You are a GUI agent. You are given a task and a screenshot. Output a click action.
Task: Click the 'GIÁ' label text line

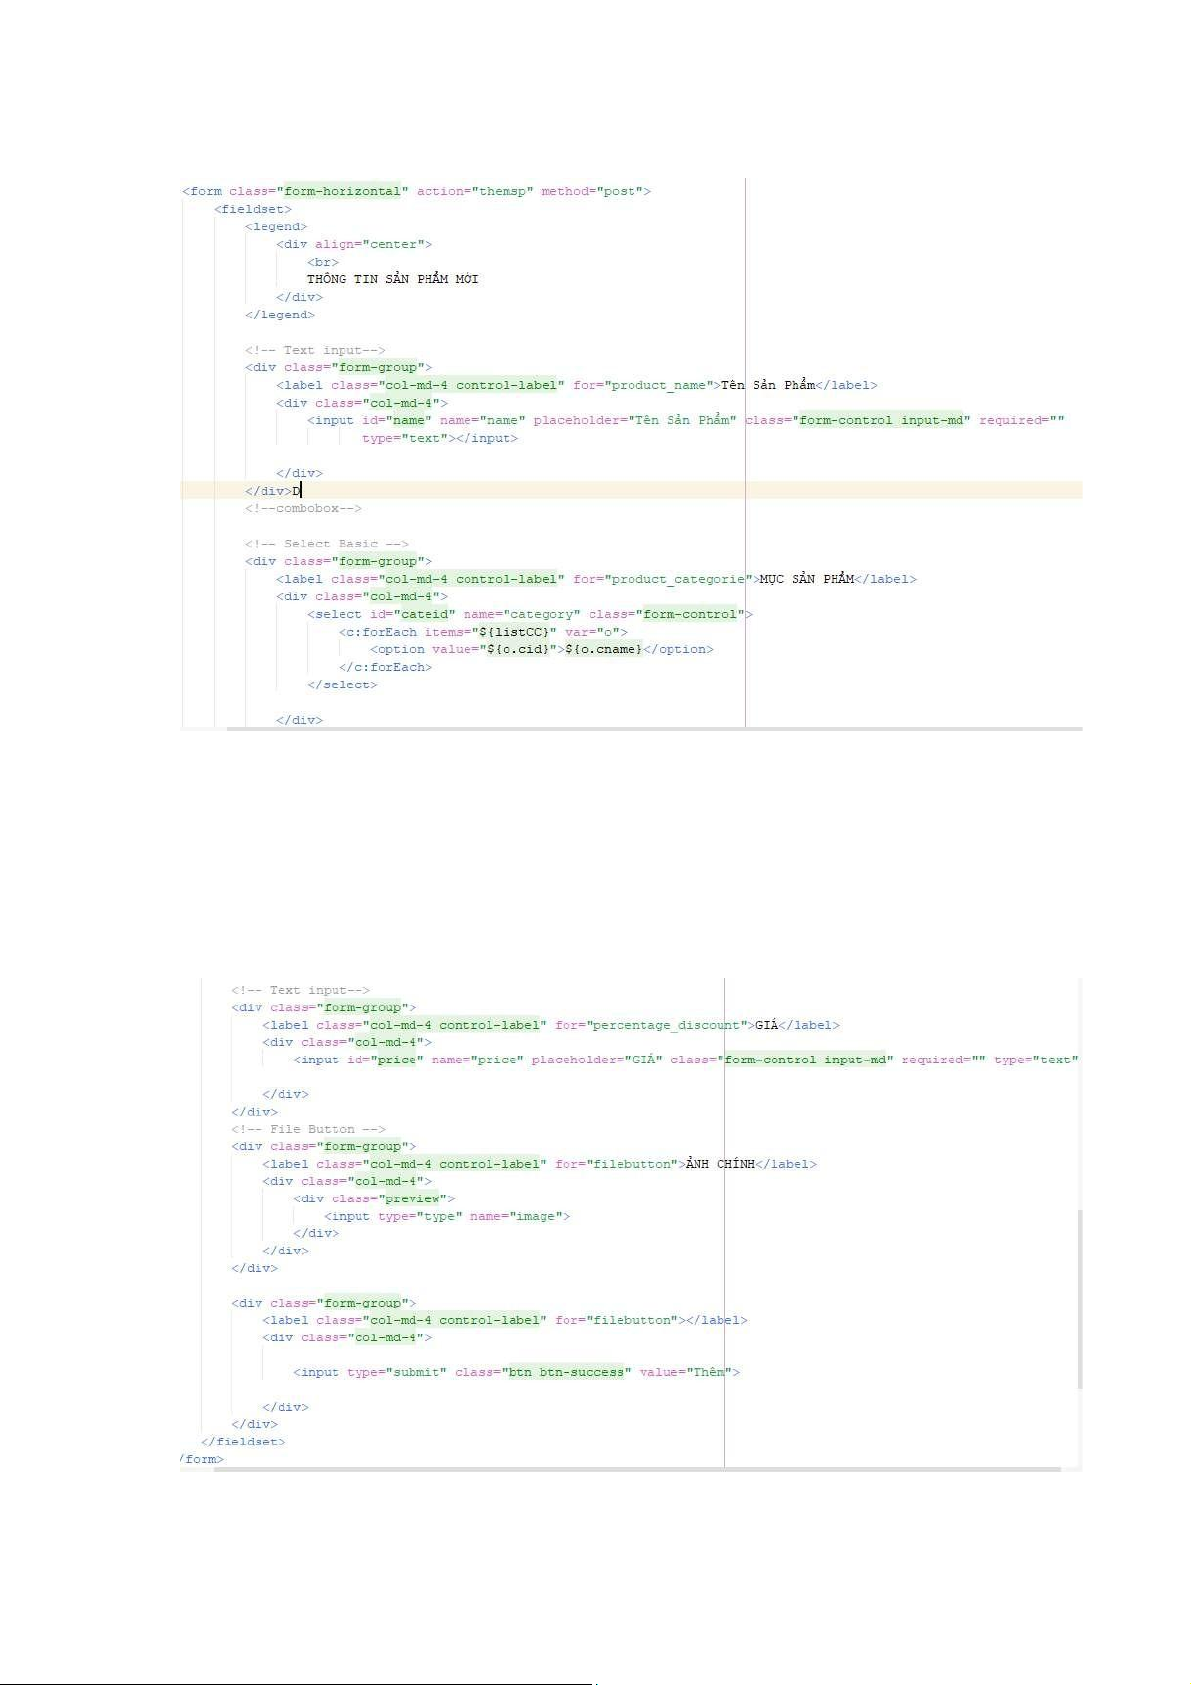point(766,1025)
